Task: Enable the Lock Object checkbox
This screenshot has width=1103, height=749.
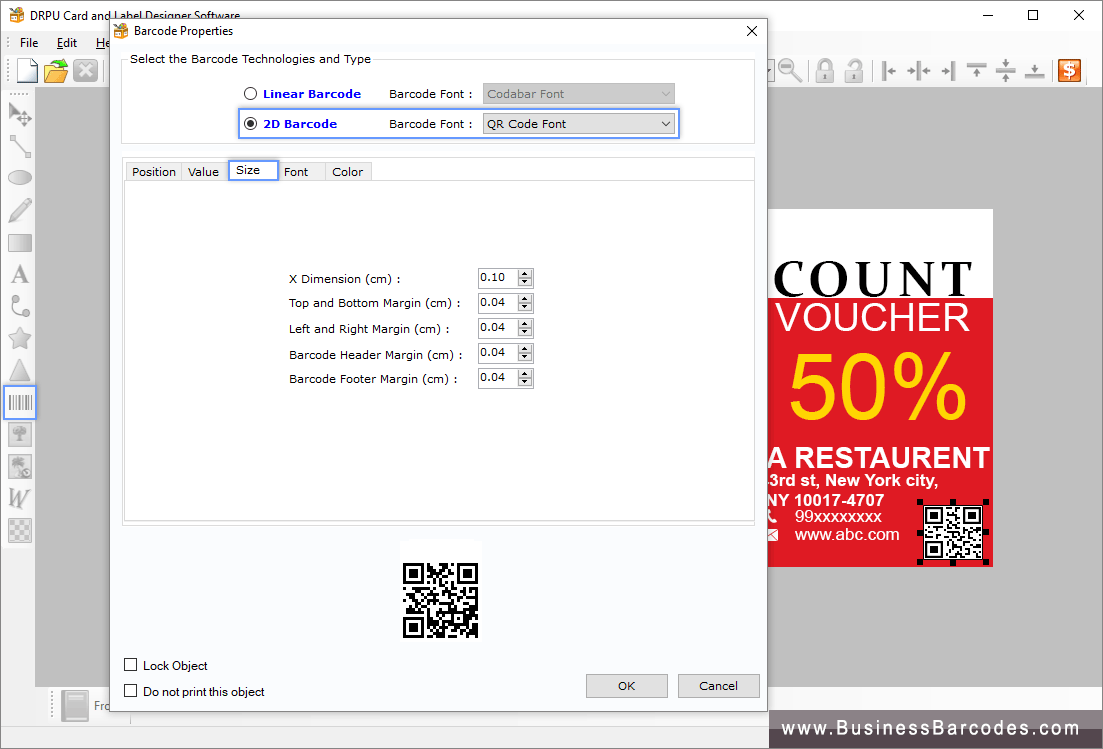Action: tap(130, 665)
